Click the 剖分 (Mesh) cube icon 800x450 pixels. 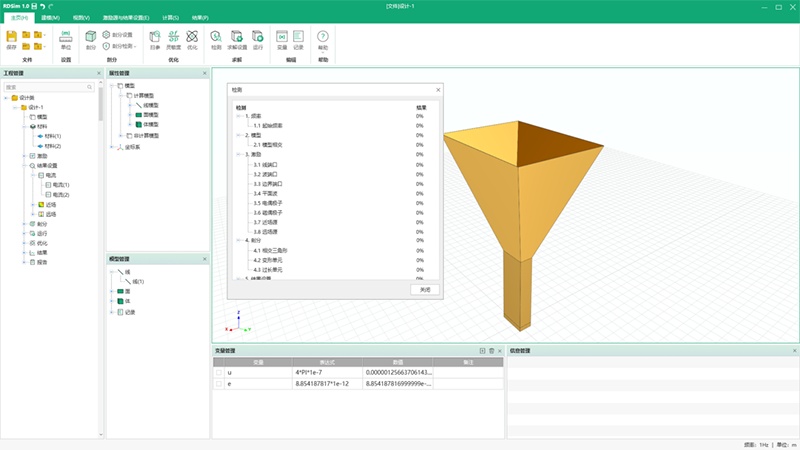[x=91, y=38]
